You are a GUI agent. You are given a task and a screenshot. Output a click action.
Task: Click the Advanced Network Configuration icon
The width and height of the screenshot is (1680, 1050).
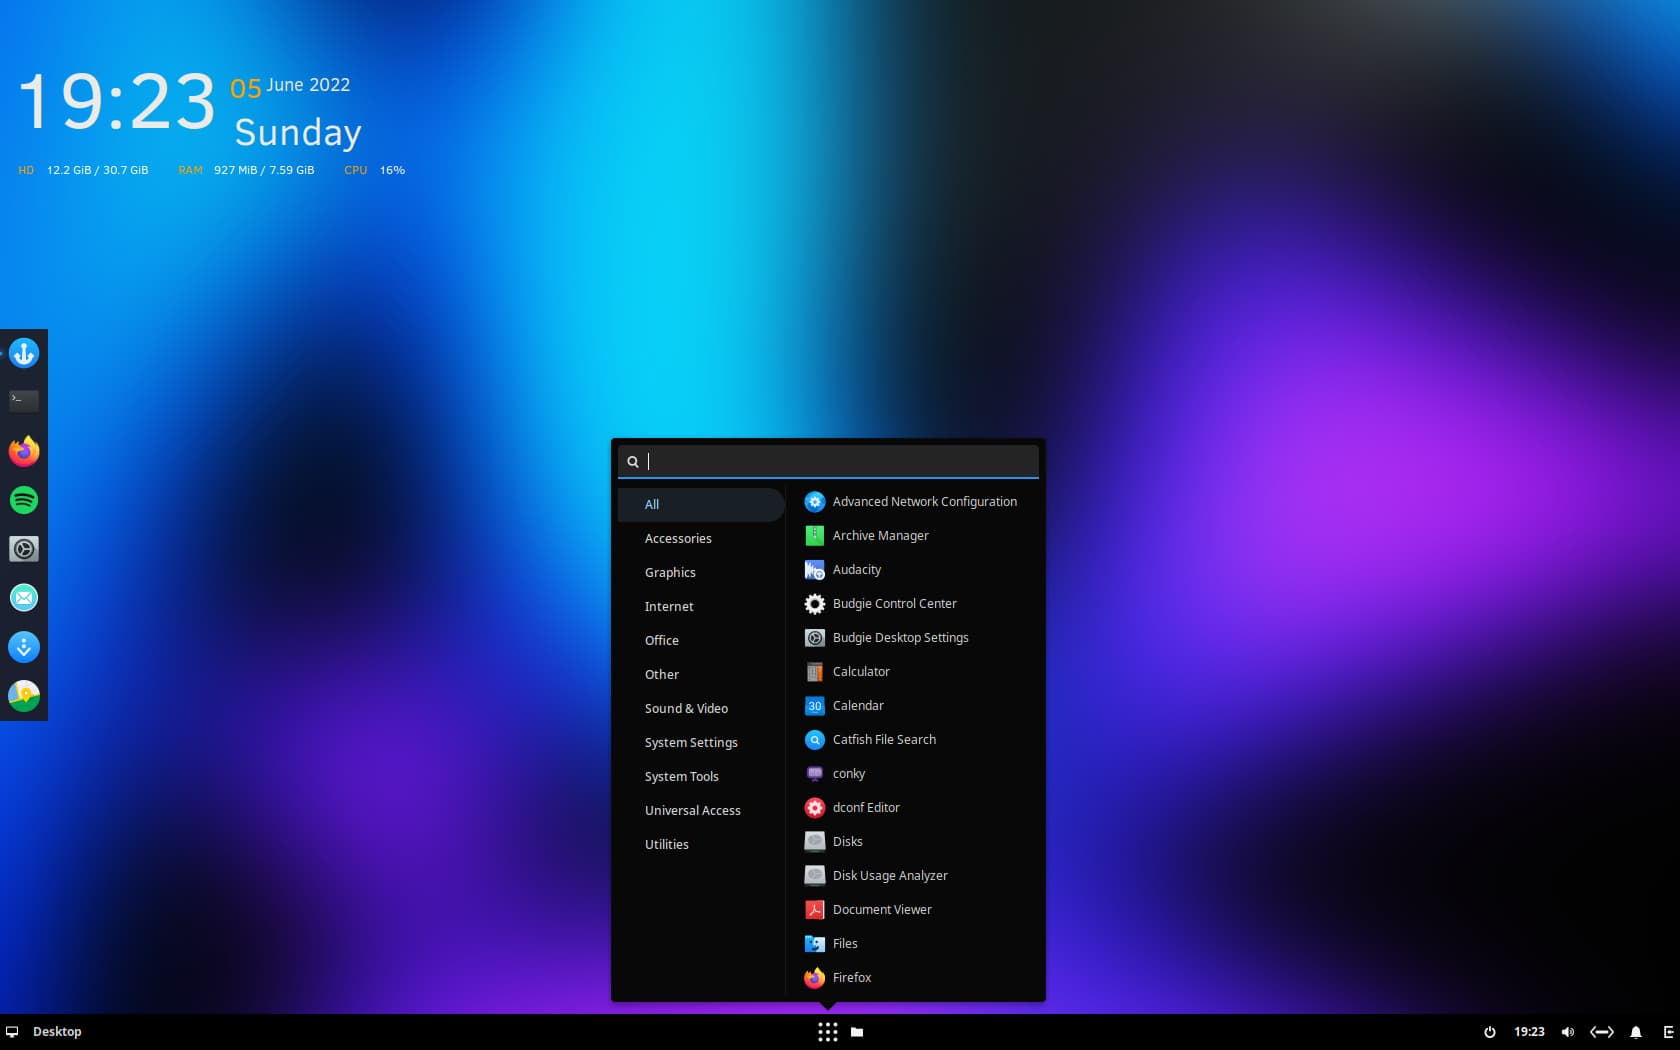[815, 502]
